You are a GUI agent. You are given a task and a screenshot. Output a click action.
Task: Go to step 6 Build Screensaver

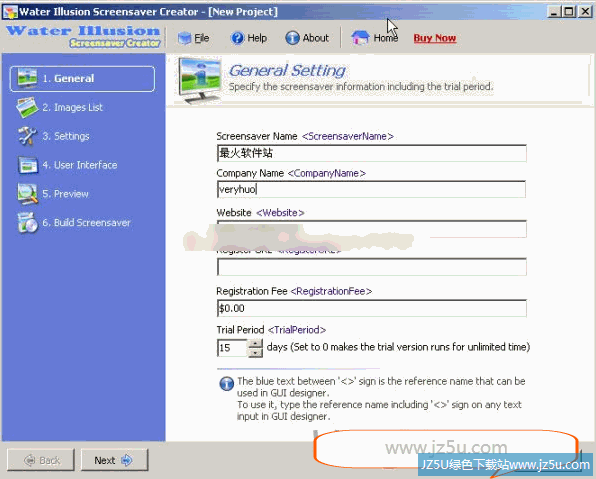coord(74,223)
